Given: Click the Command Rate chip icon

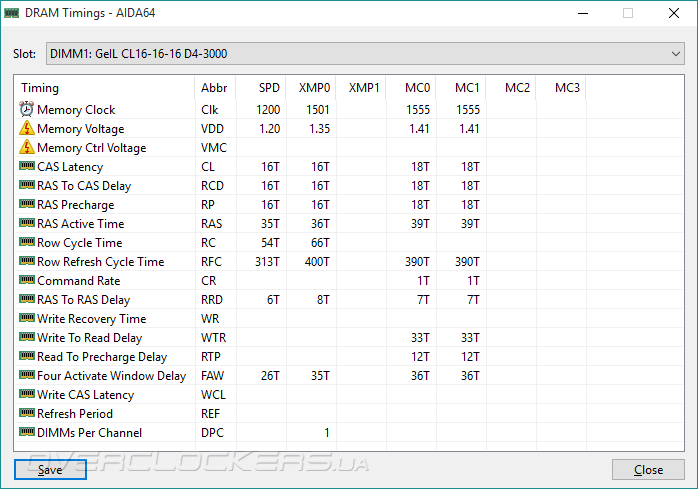Looking at the screenshot, I should 27,280.
